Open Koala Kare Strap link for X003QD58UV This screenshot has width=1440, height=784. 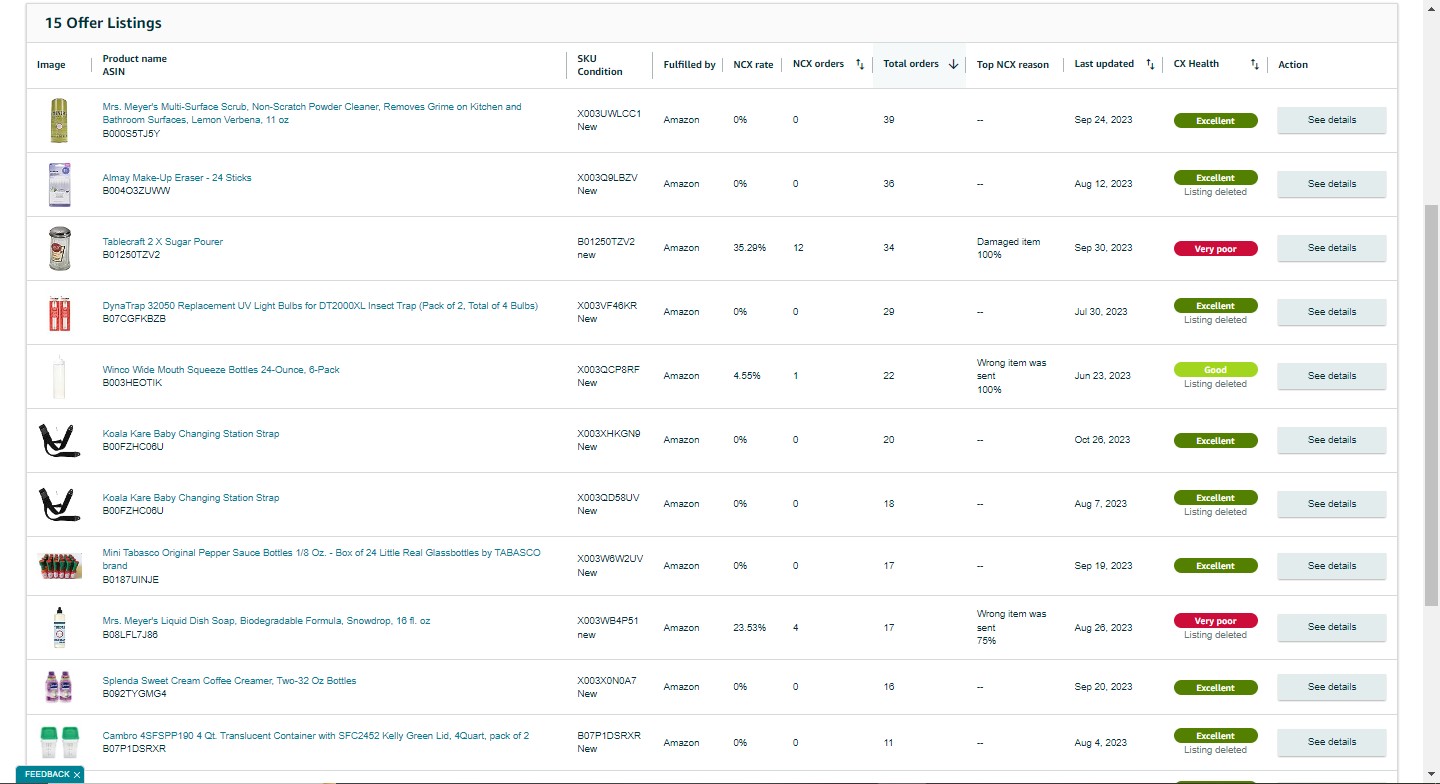pos(191,498)
